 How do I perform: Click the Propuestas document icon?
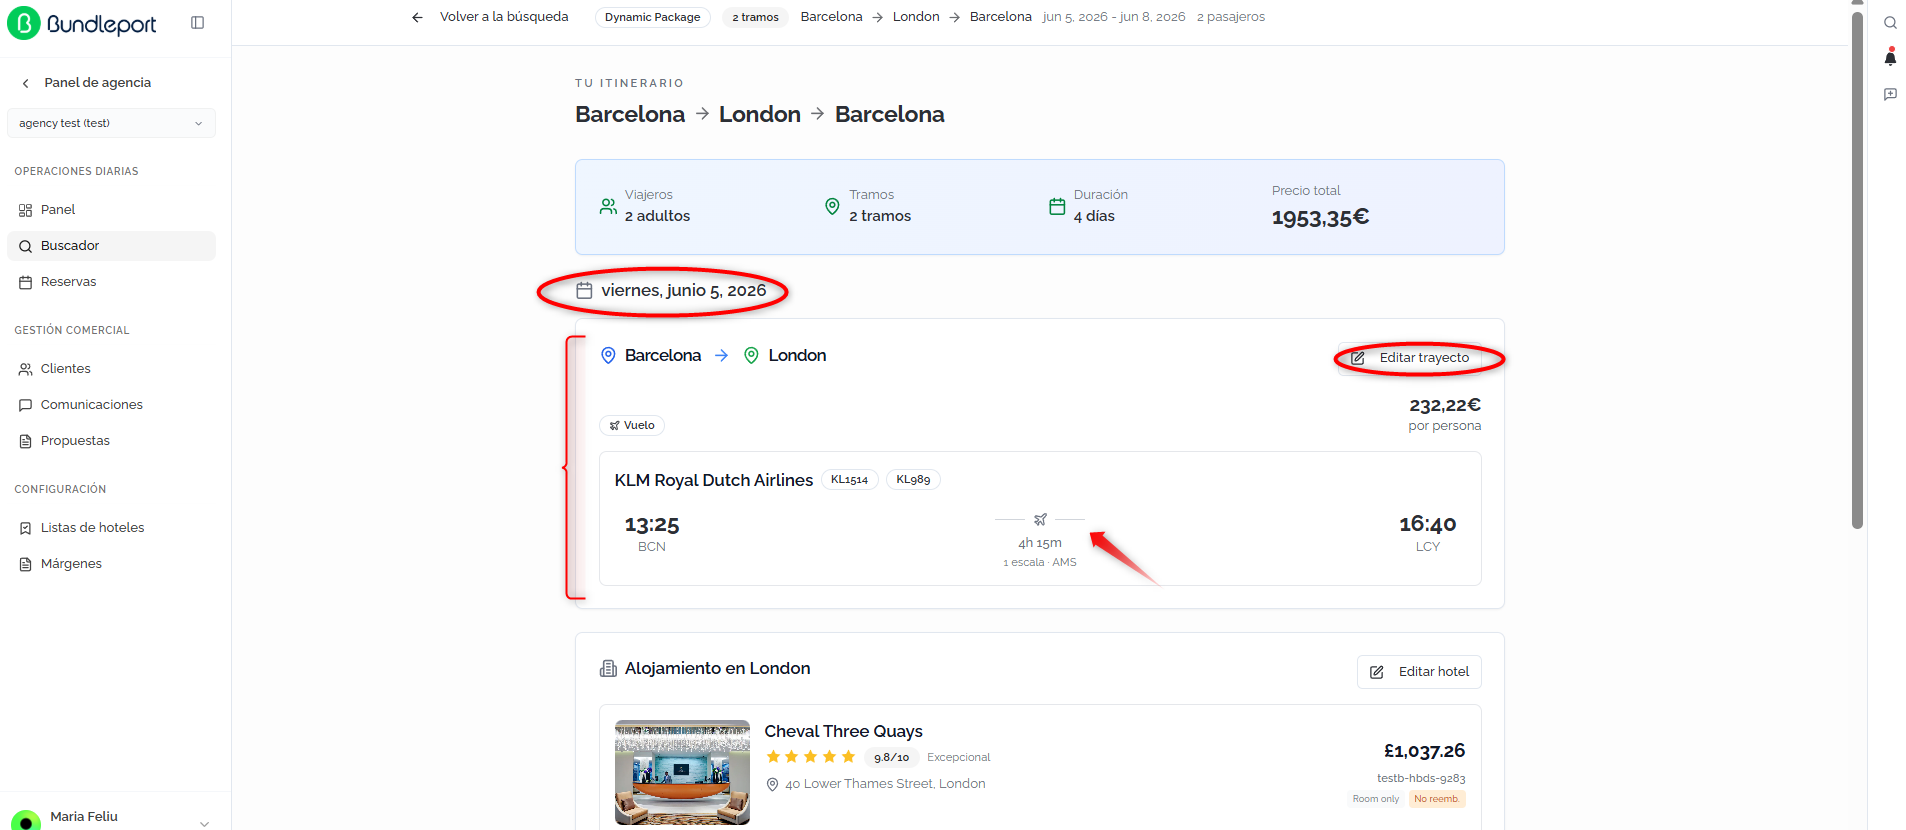click(x=26, y=441)
